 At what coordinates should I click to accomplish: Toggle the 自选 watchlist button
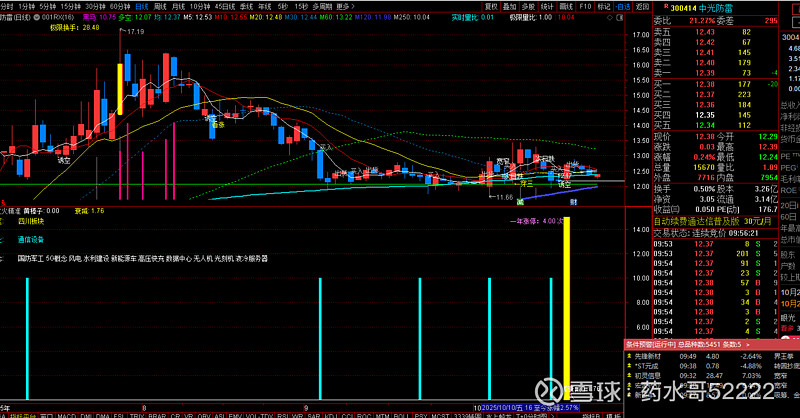pos(623,7)
